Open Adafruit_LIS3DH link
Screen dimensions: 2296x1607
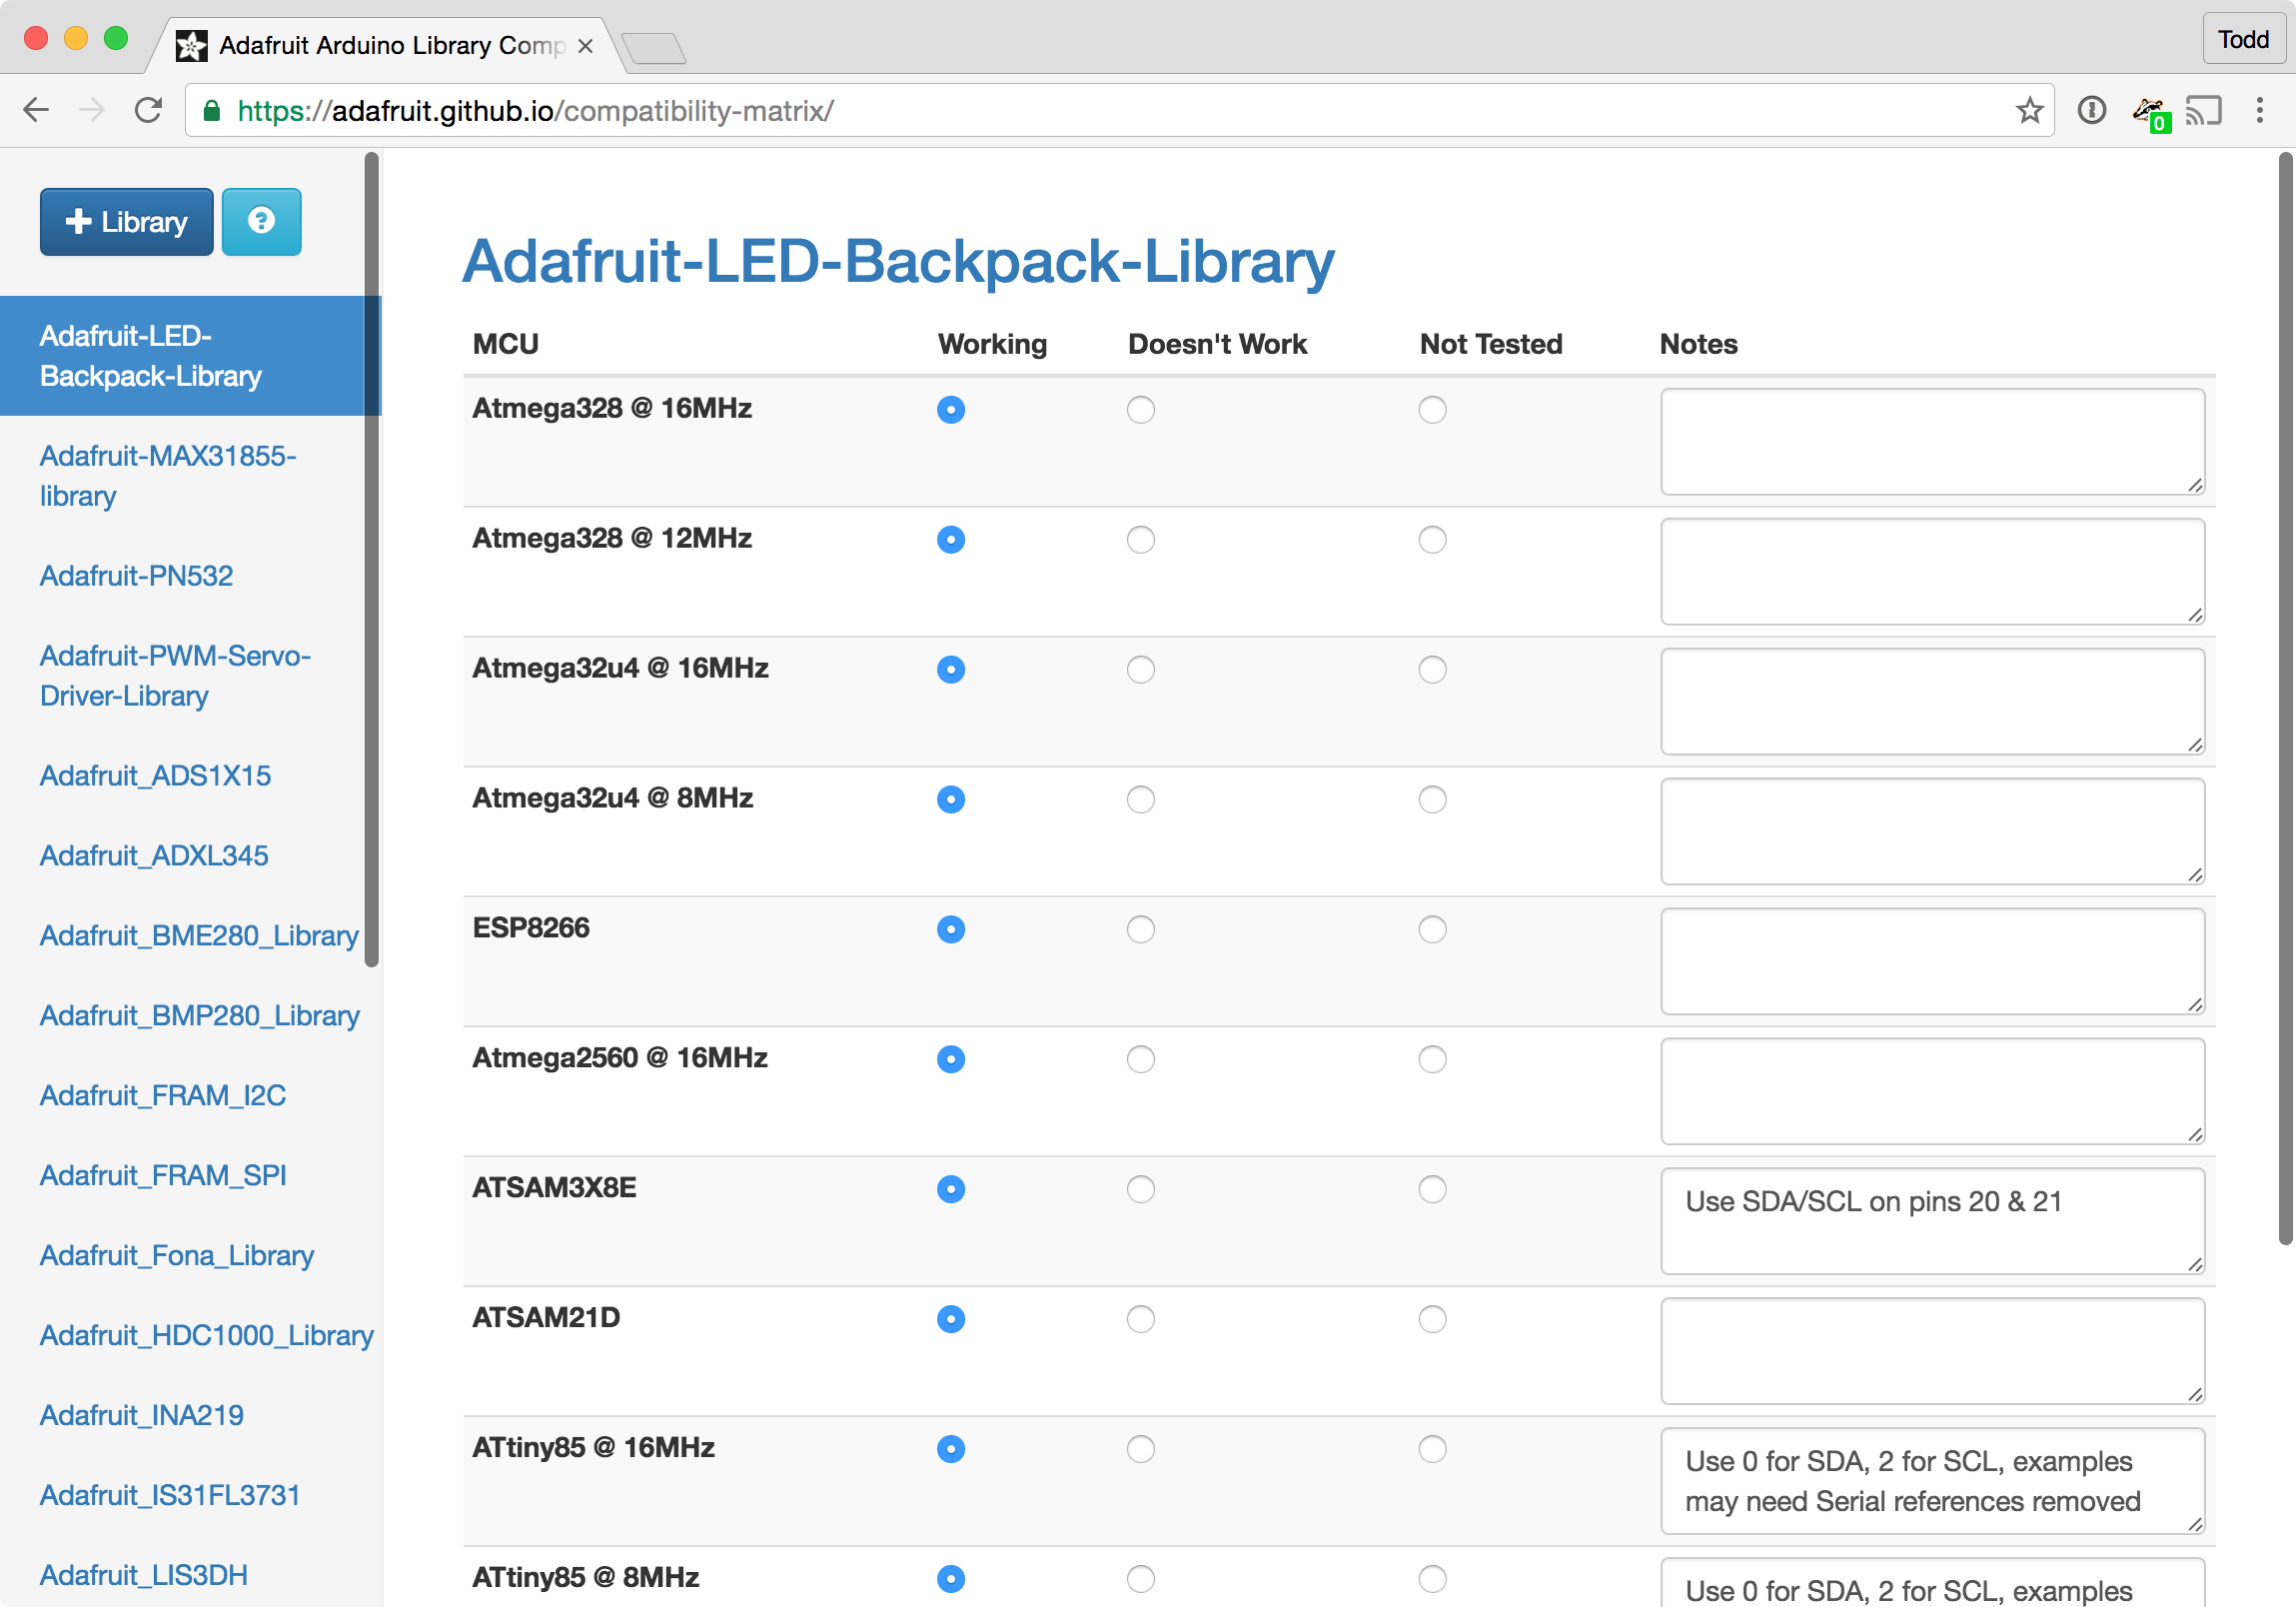coord(144,1576)
